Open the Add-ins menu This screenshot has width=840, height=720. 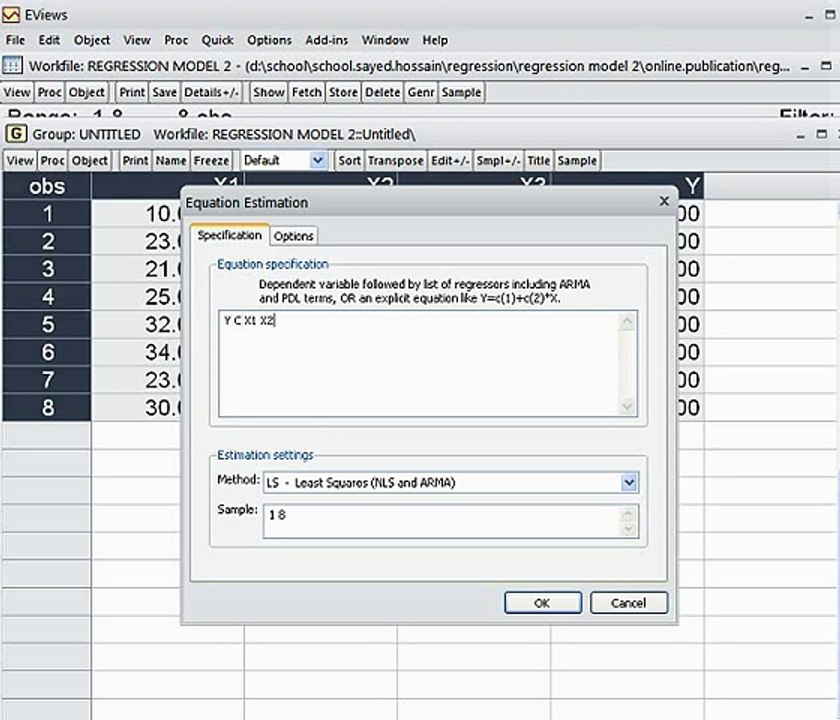click(x=326, y=40)
